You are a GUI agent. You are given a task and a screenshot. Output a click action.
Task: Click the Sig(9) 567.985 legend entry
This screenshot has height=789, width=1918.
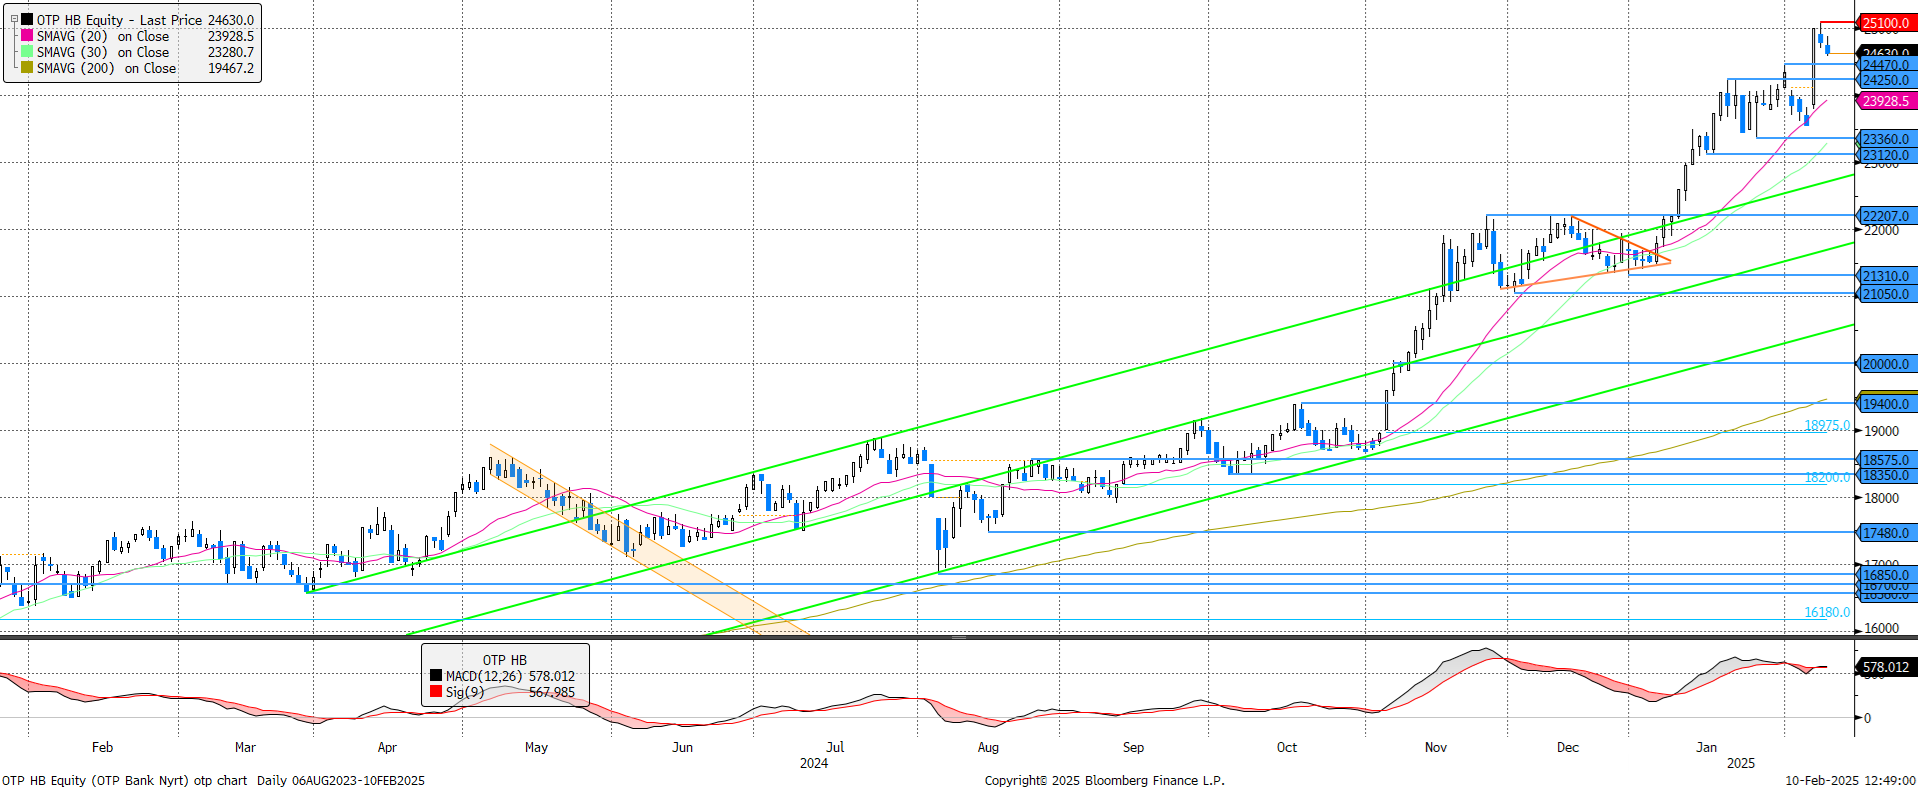click(x=505, y=692)
